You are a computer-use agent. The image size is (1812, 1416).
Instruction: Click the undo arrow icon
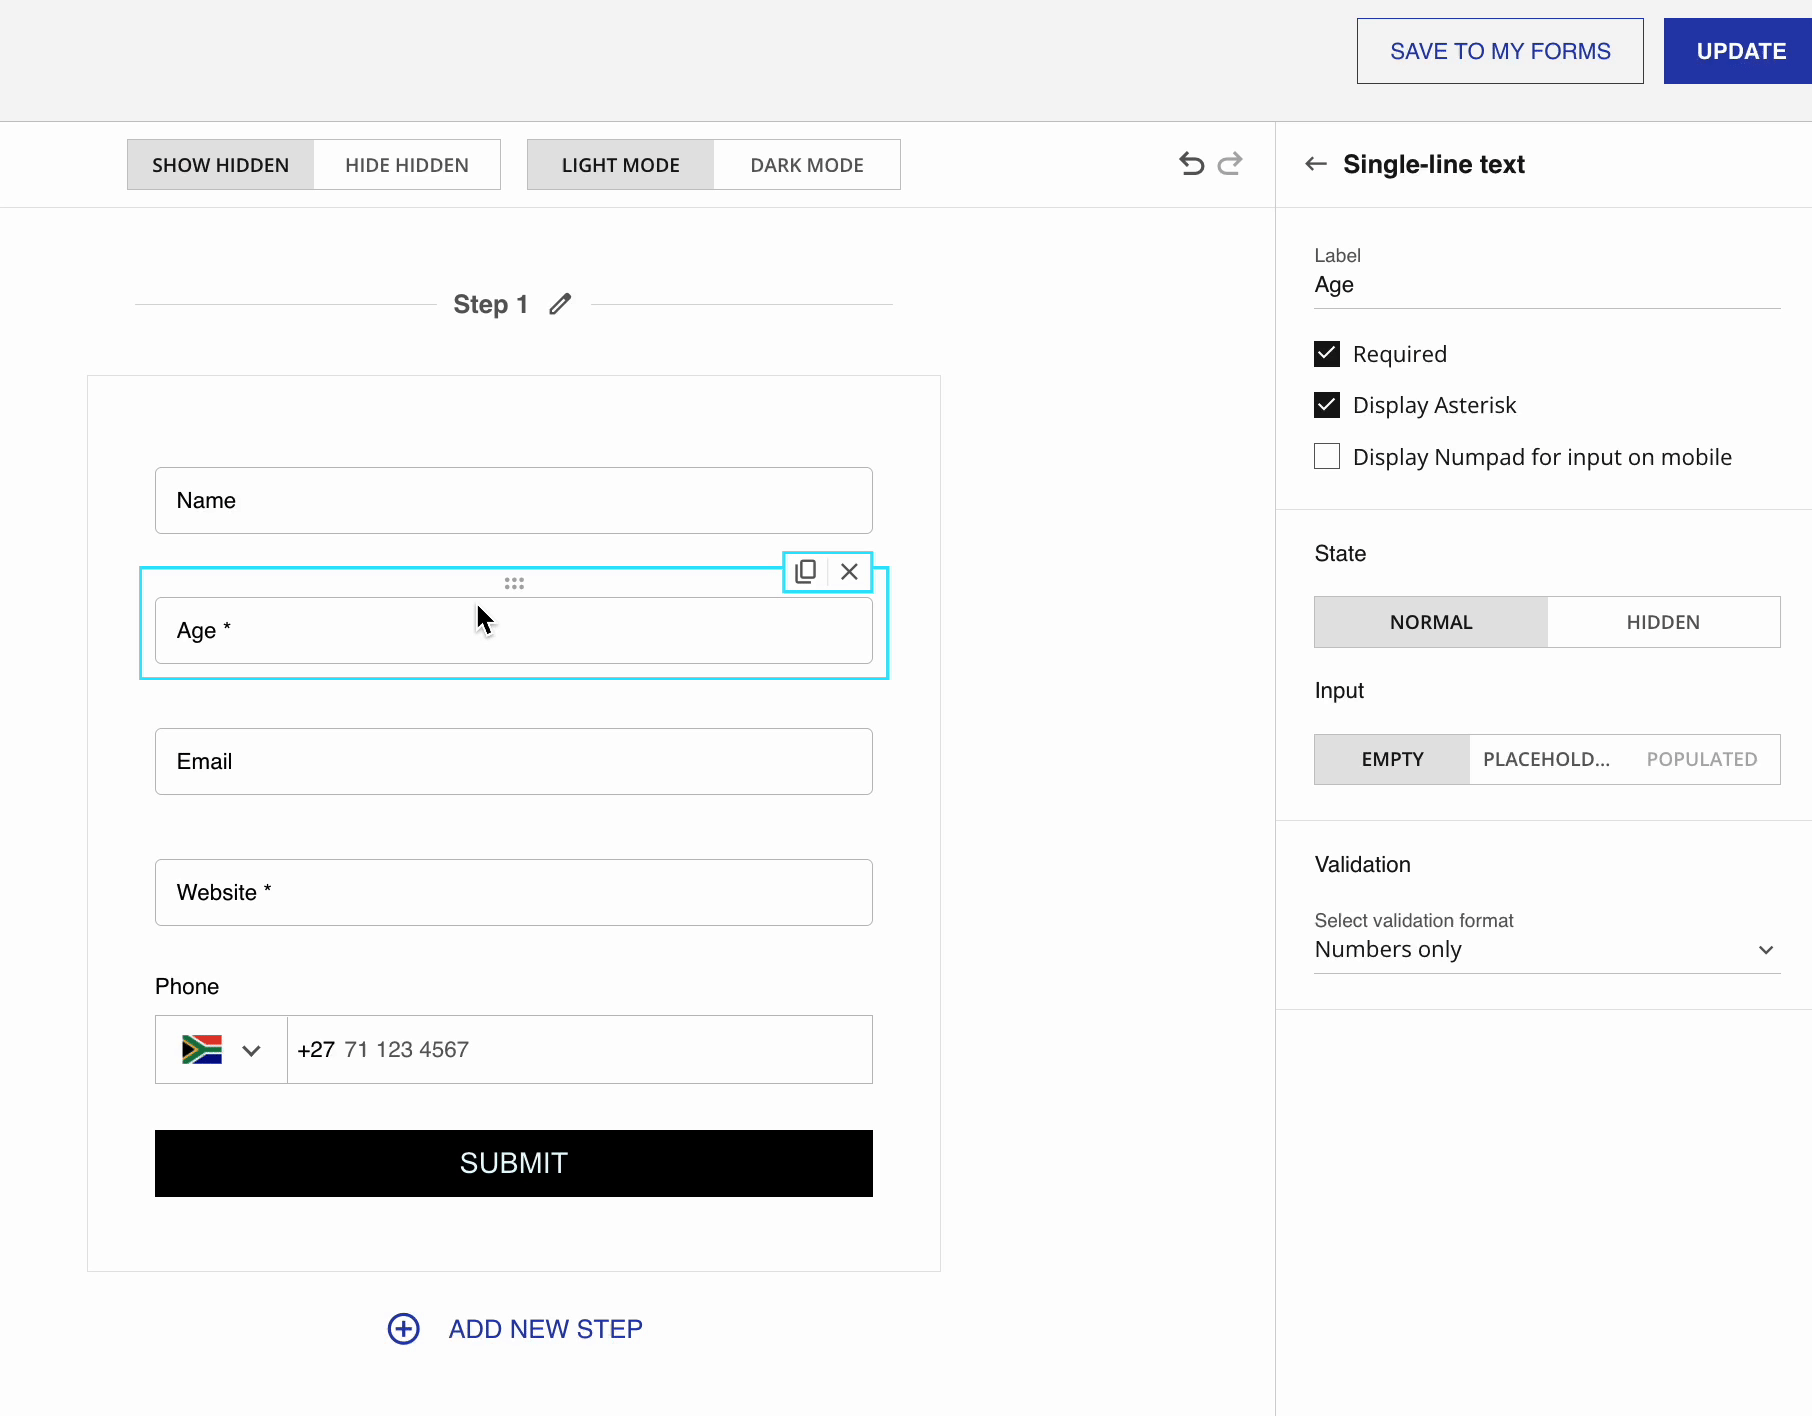(x=1191, y=164)
